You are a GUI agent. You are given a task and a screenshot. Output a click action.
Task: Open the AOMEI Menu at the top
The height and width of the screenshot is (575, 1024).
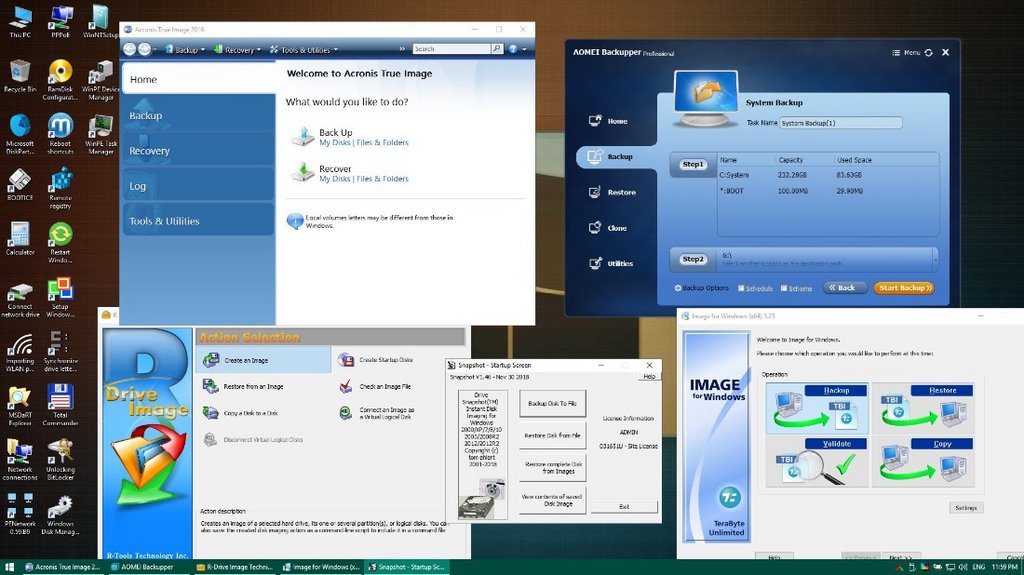click(906, 53)
